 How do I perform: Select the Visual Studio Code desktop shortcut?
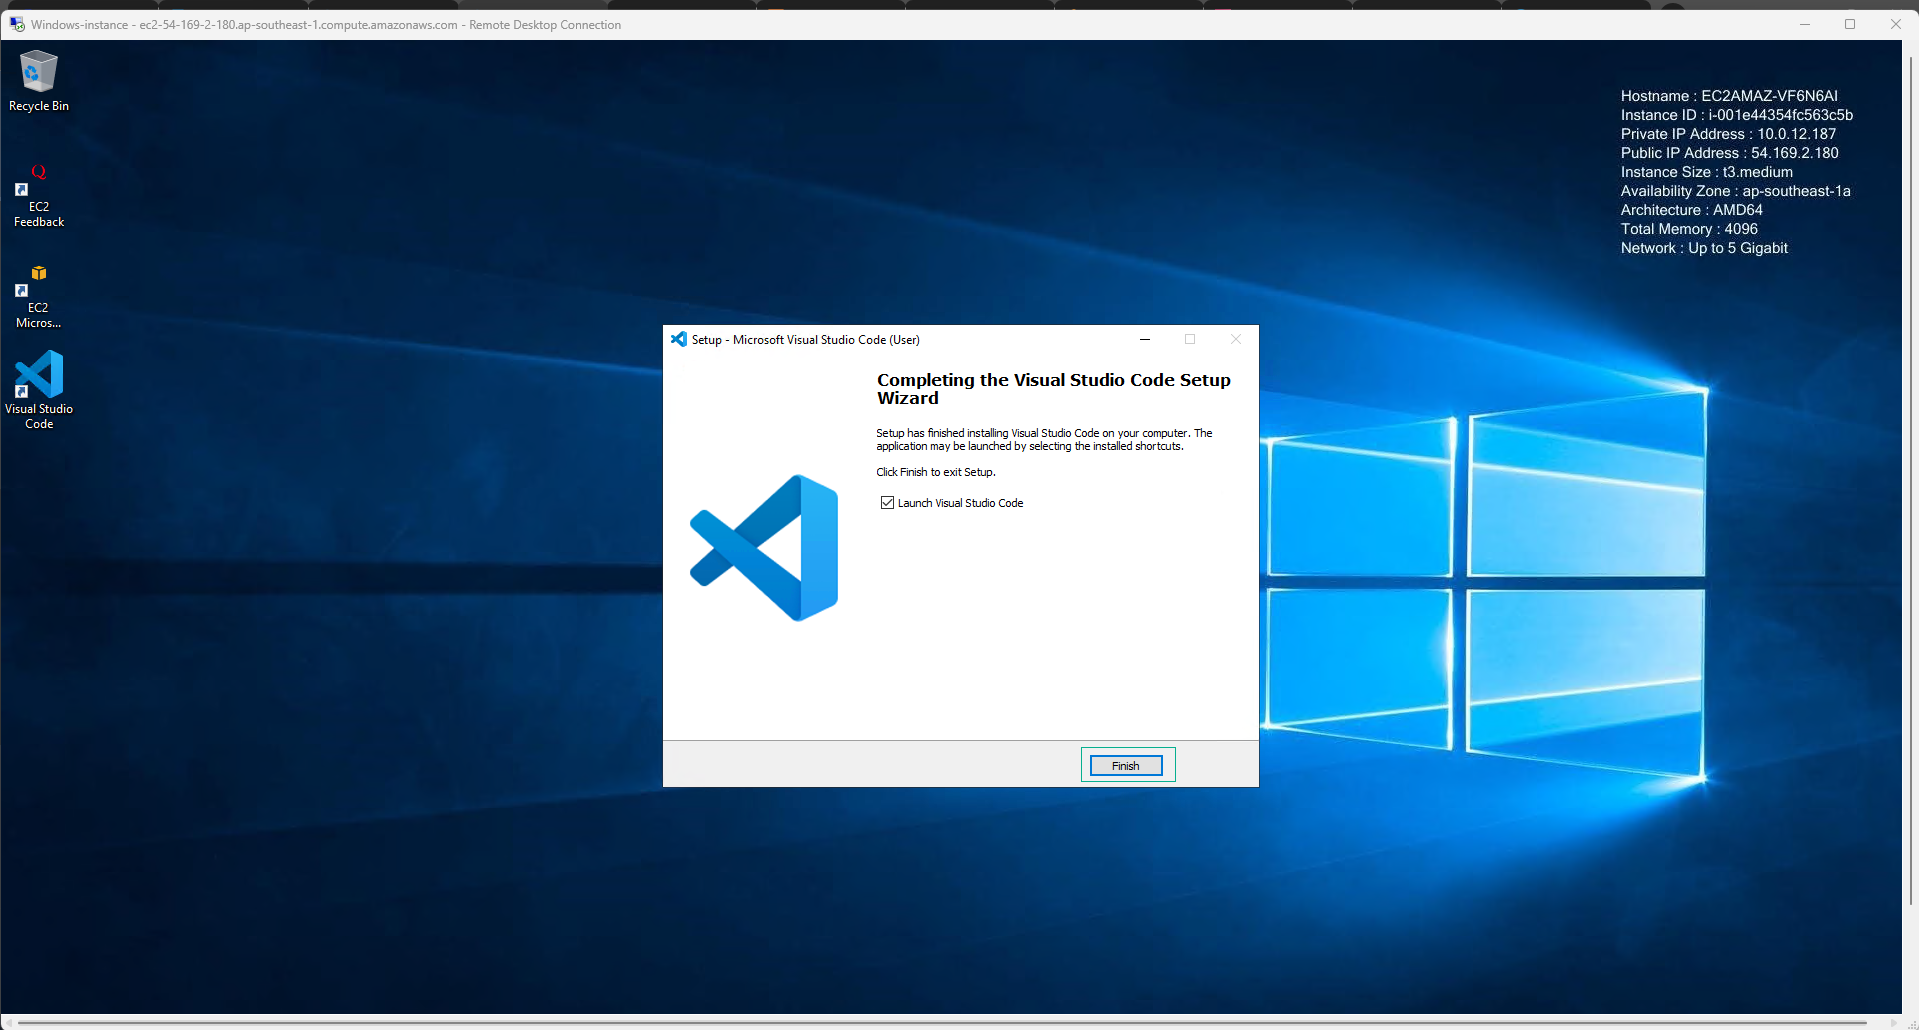click(39, 390)
